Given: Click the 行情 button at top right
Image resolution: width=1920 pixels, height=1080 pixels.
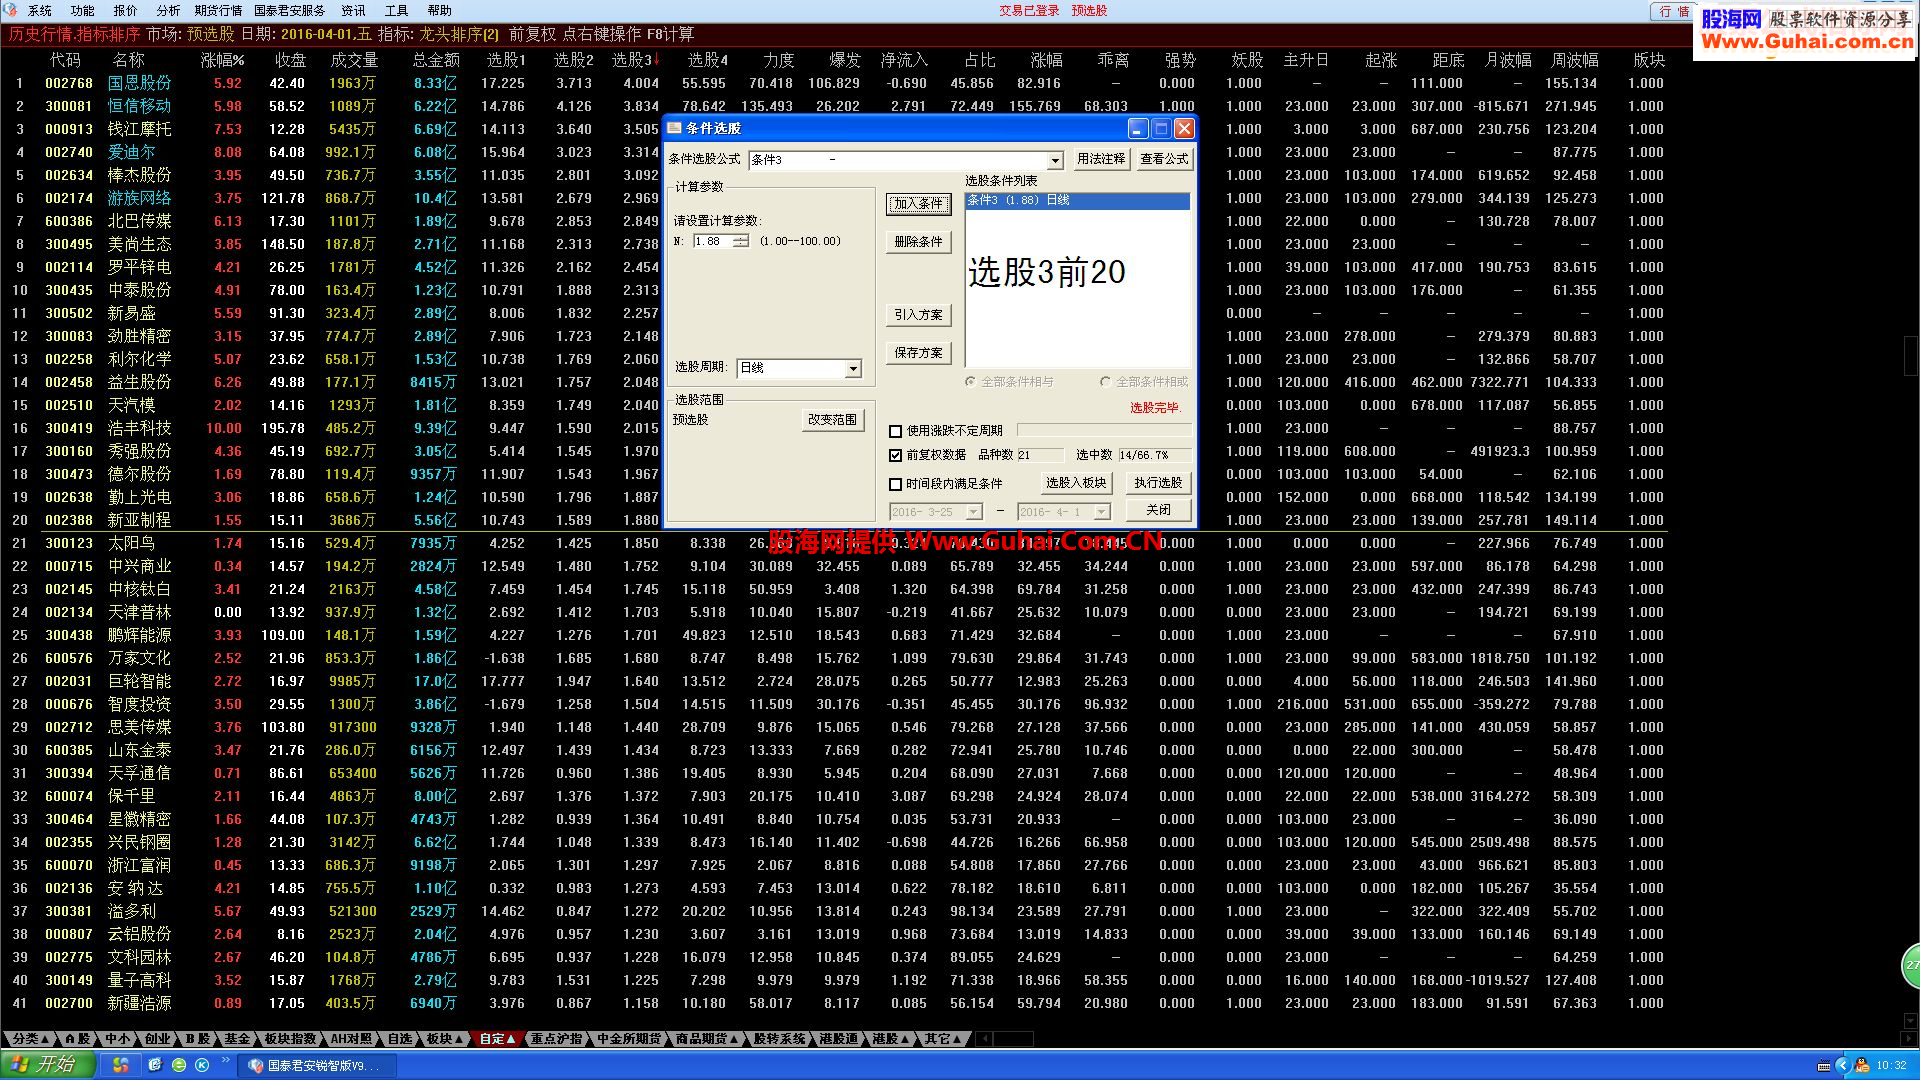Looking at the screenshot, I should click(x=1673, y=11).
